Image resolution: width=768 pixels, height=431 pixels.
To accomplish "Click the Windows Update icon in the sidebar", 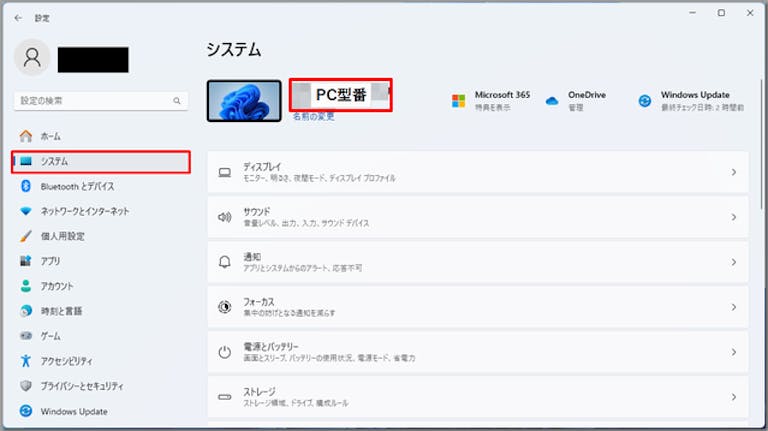I will [26, 411].
